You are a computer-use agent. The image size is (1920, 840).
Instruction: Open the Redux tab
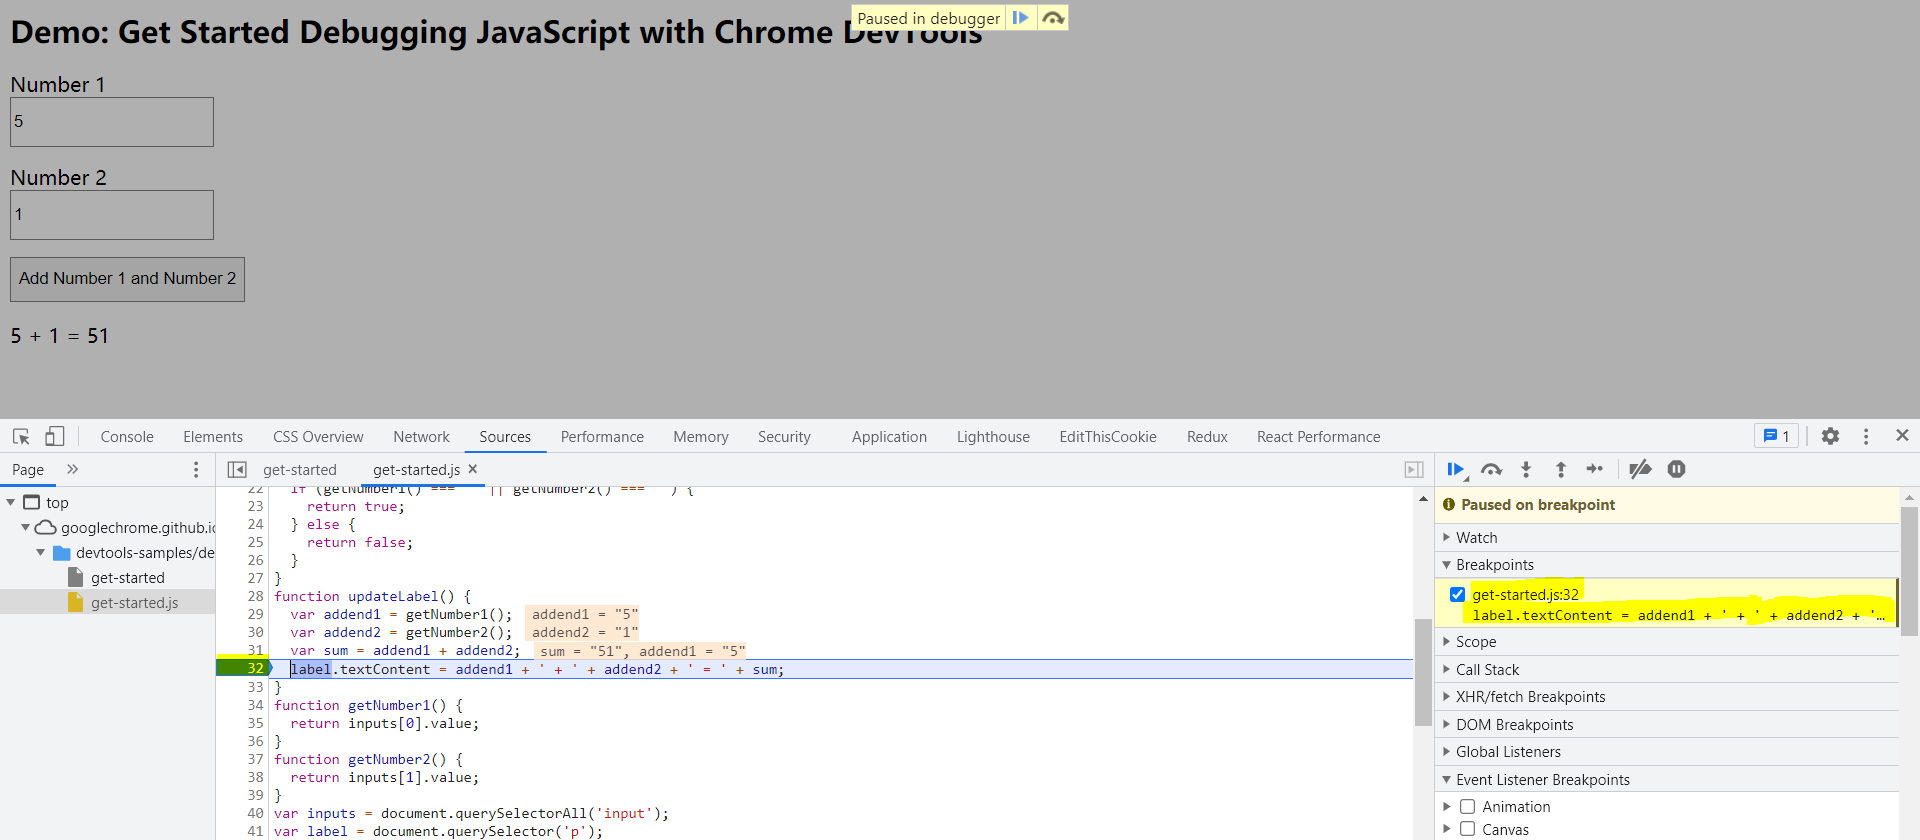point(1207,437)
